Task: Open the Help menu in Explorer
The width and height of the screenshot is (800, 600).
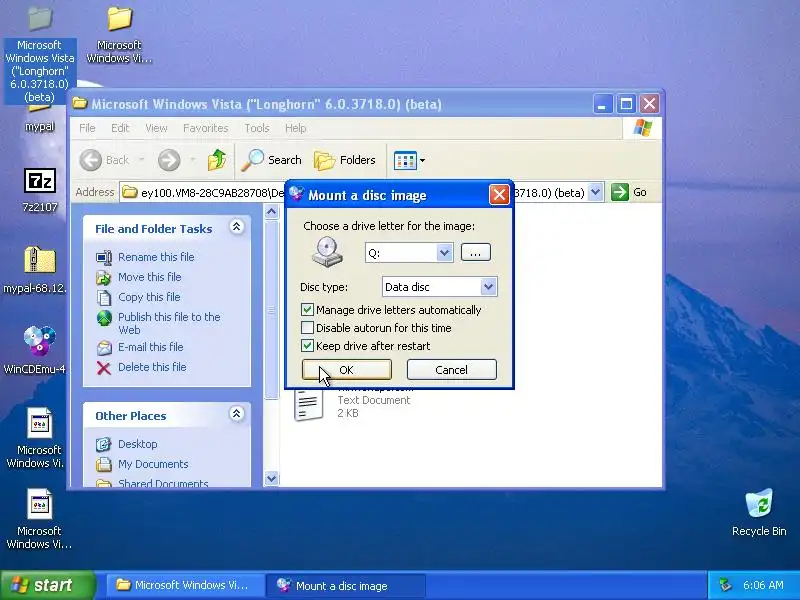Action: 295,128
